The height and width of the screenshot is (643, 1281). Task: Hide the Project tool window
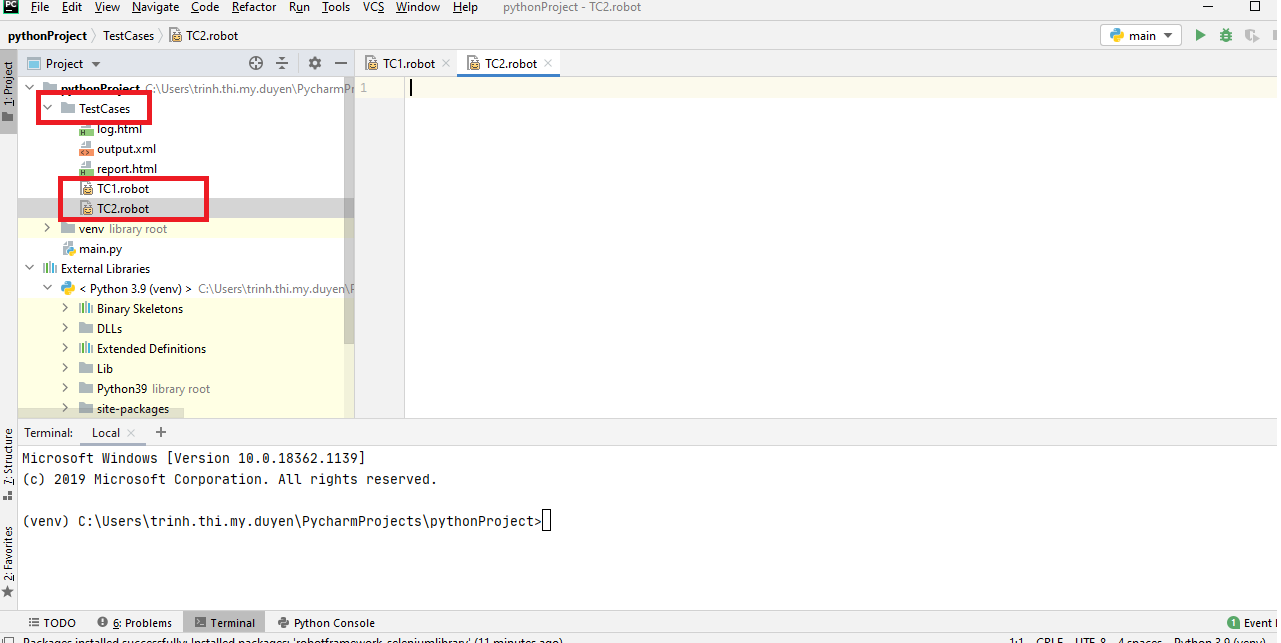341,63
